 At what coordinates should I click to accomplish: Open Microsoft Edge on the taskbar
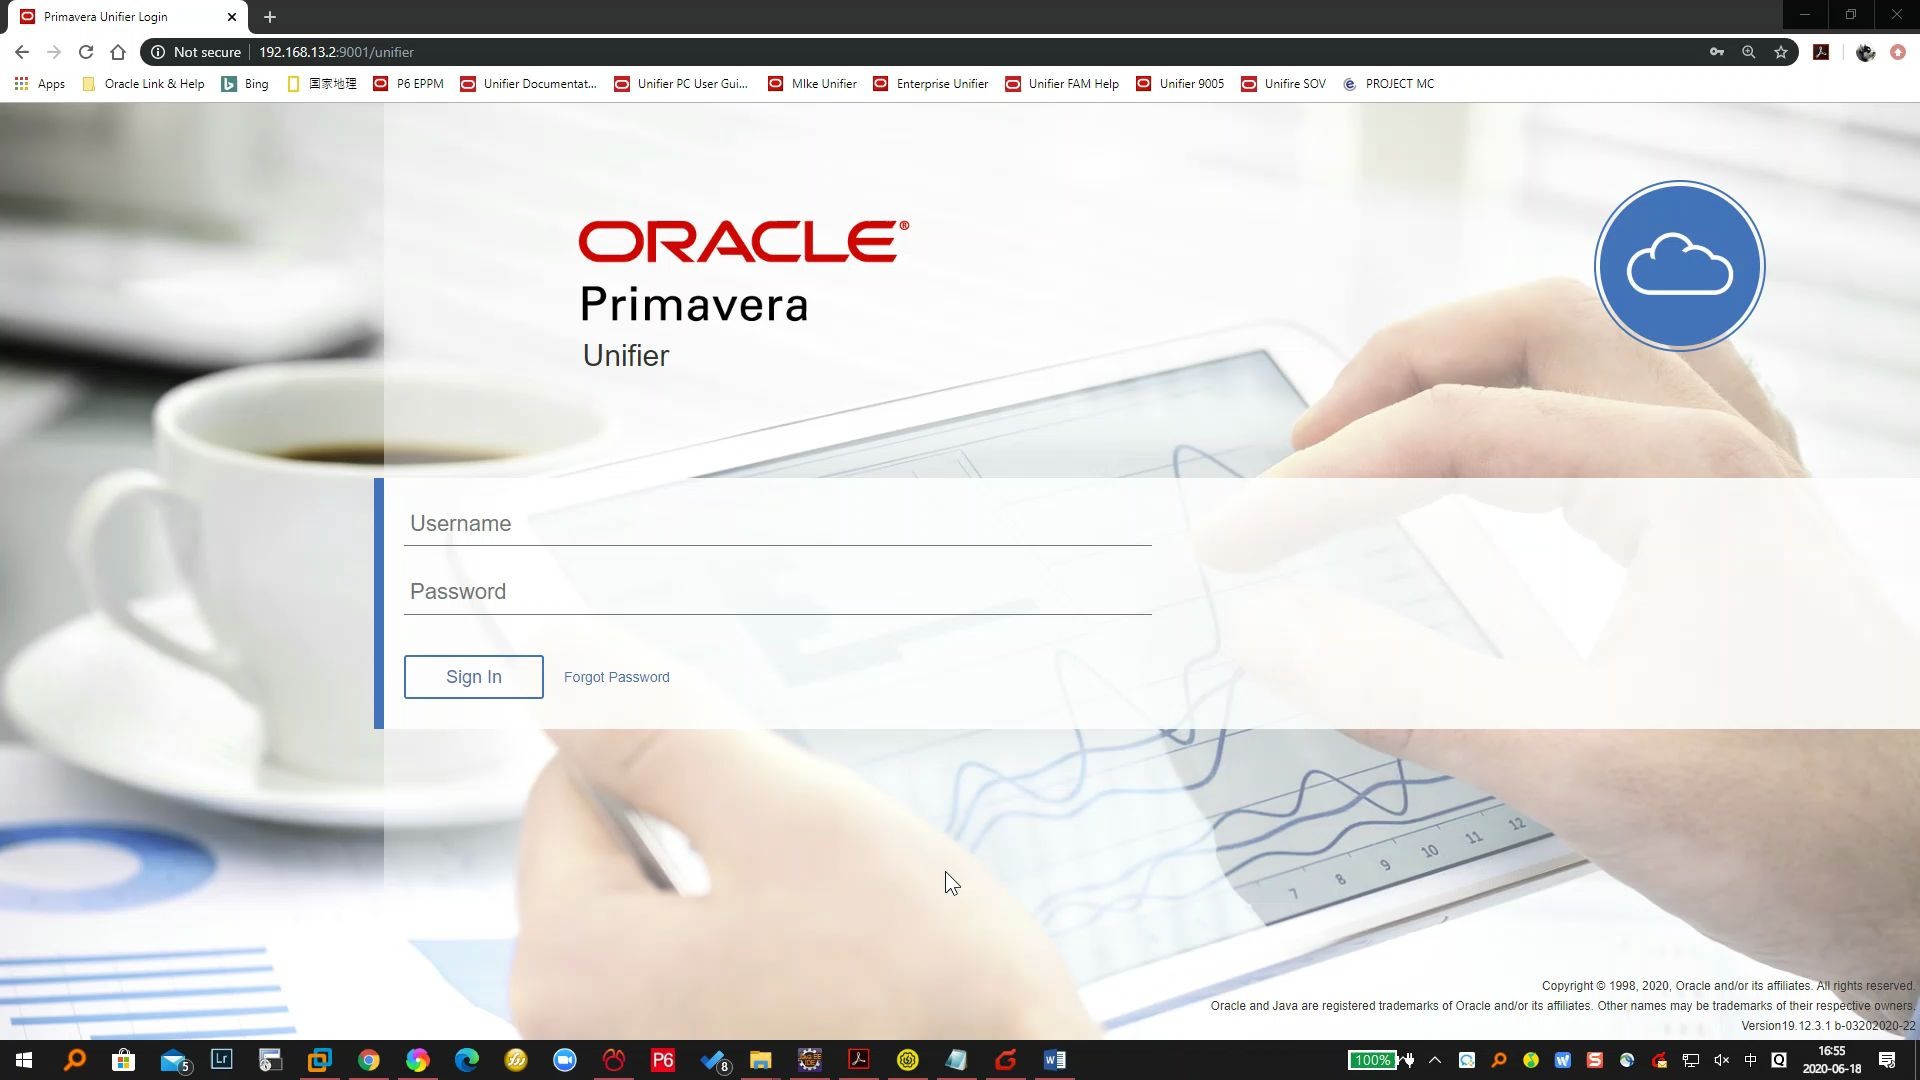point(467,1060)
